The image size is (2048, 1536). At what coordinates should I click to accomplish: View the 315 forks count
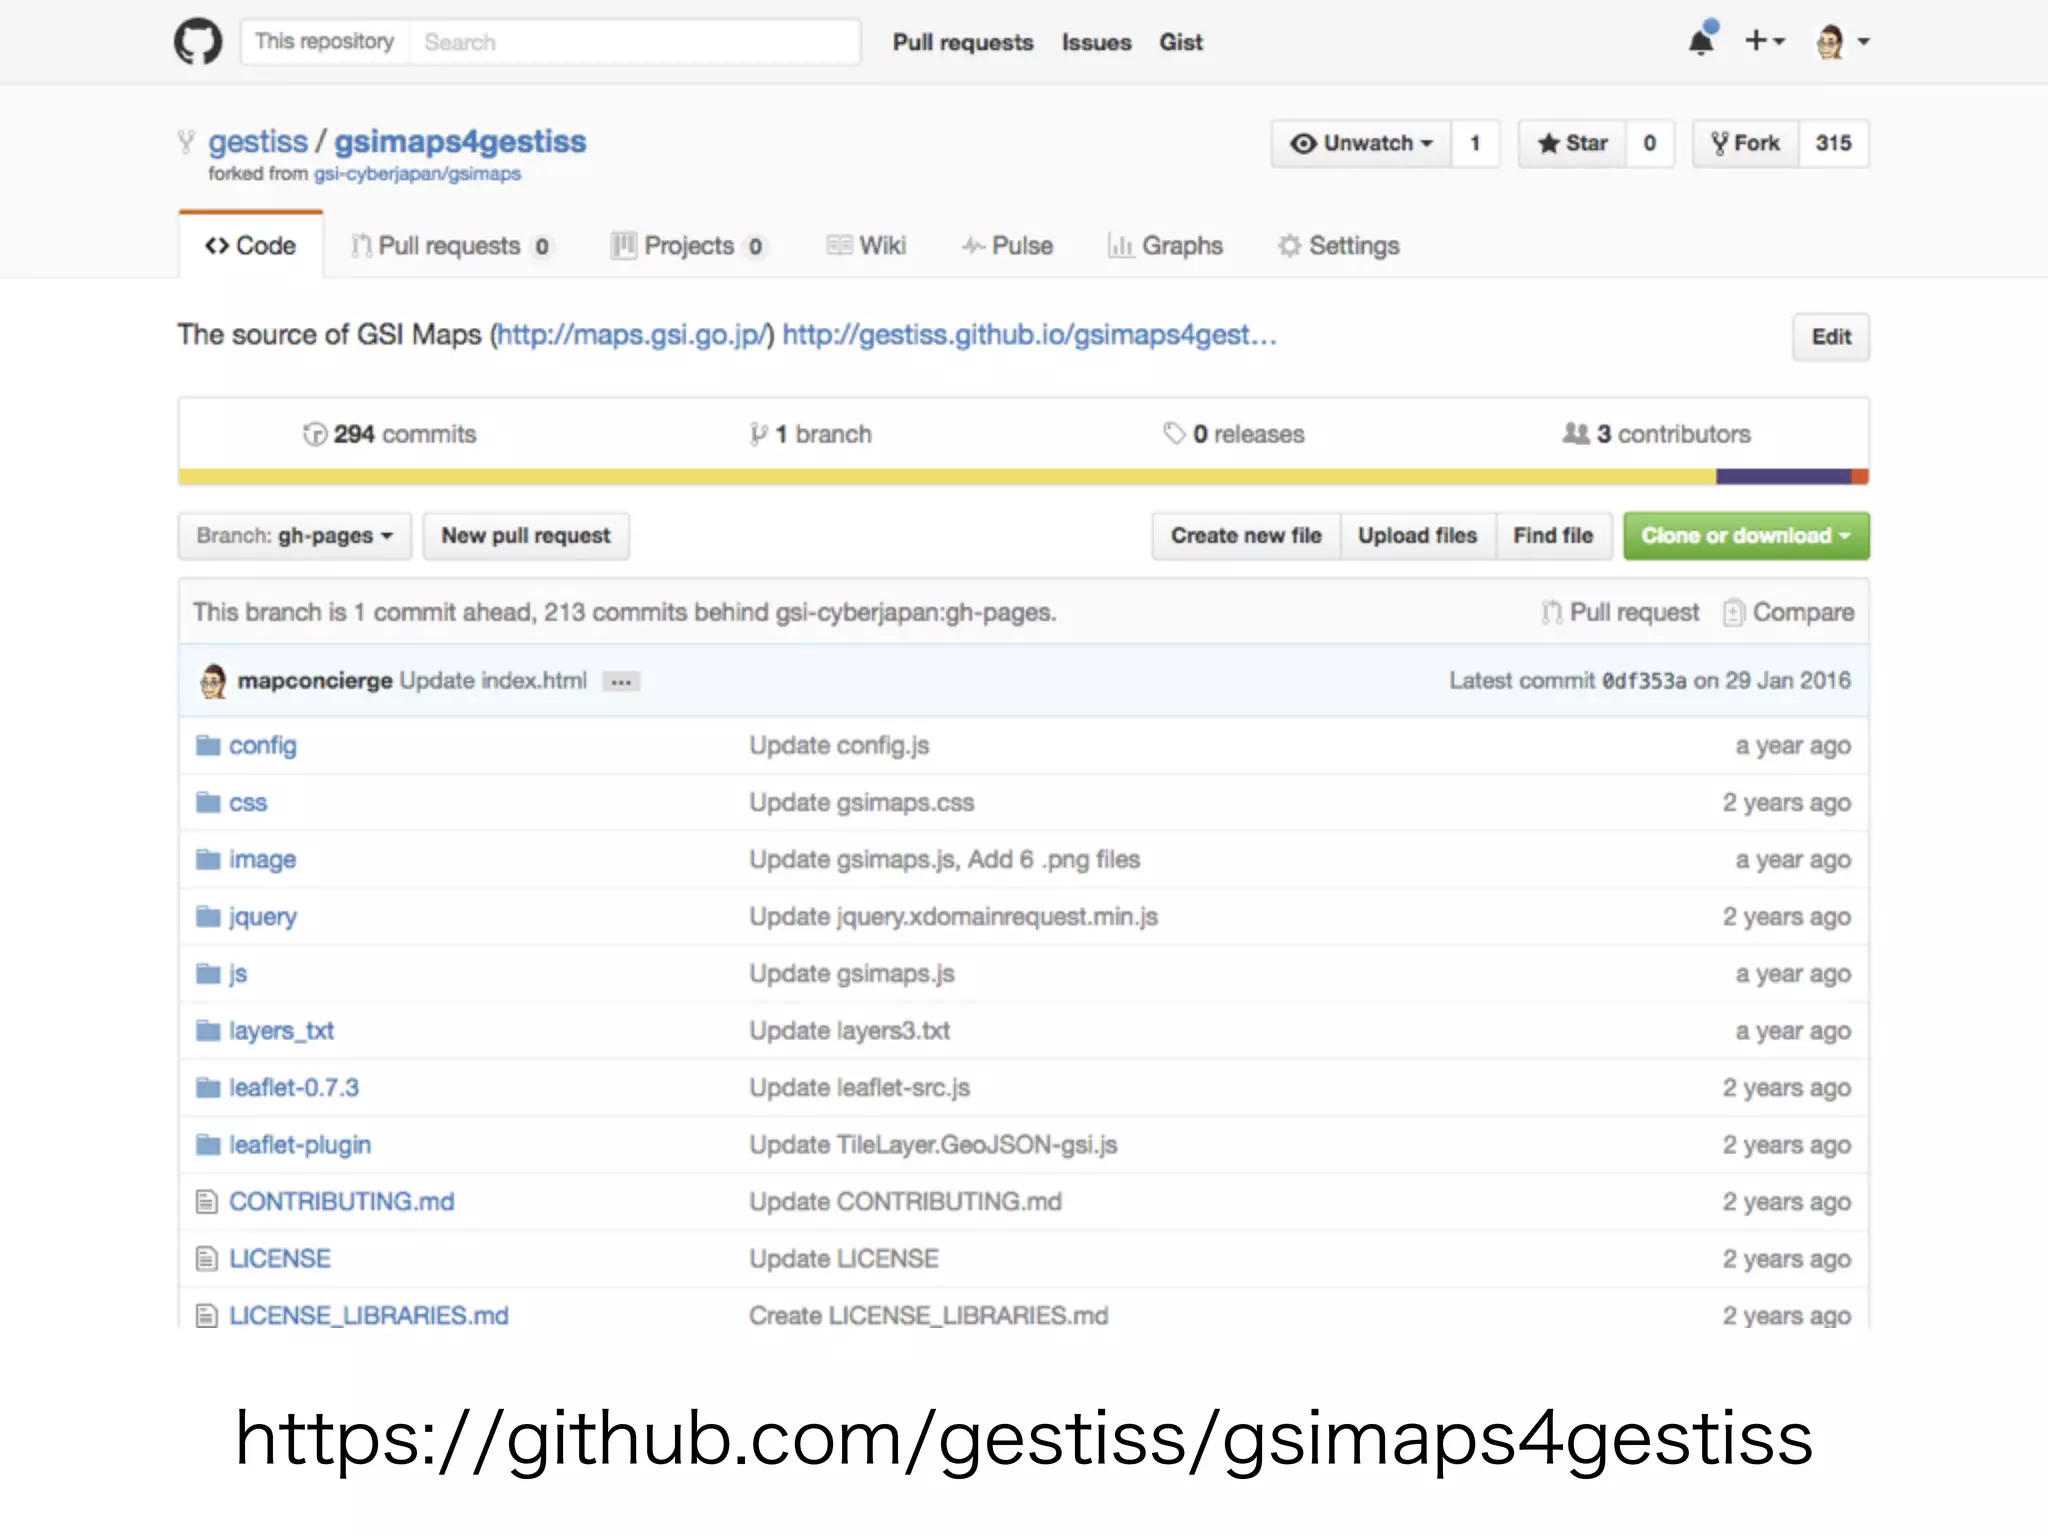1833,144
